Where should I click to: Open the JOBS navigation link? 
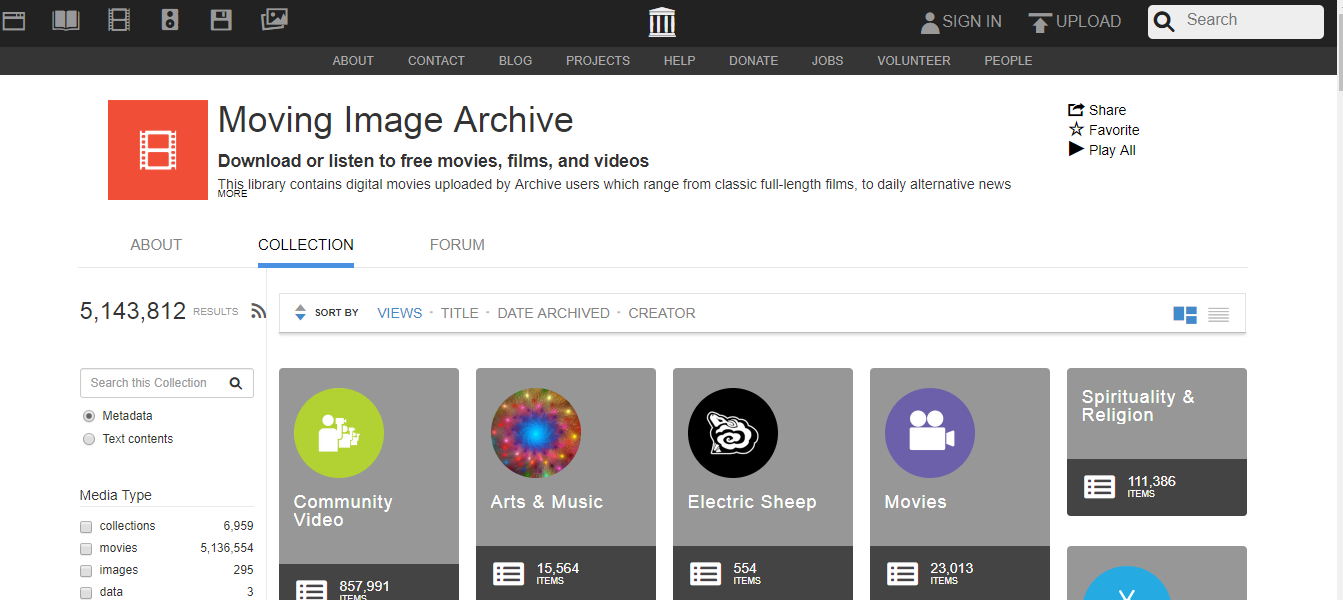pyautogui.click(x=827, y=61)
